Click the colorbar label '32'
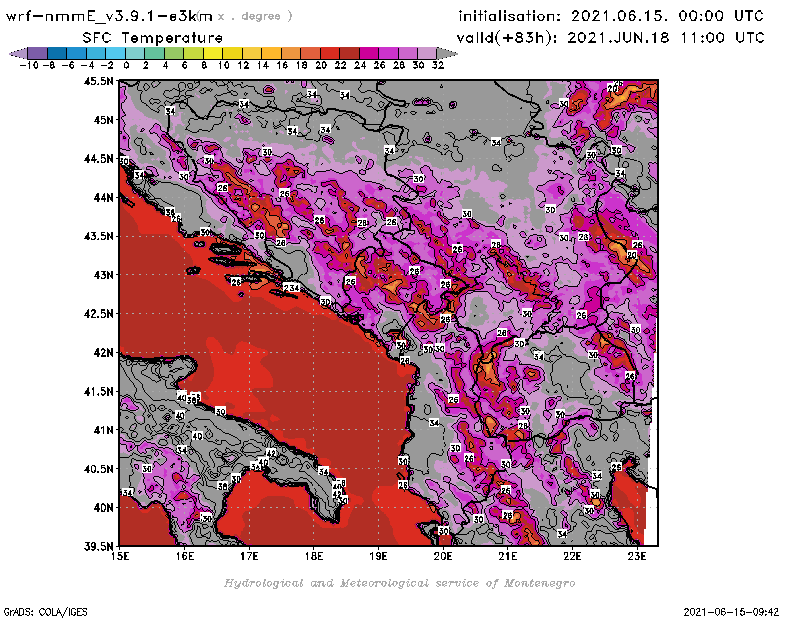 (x=438, y=65)
